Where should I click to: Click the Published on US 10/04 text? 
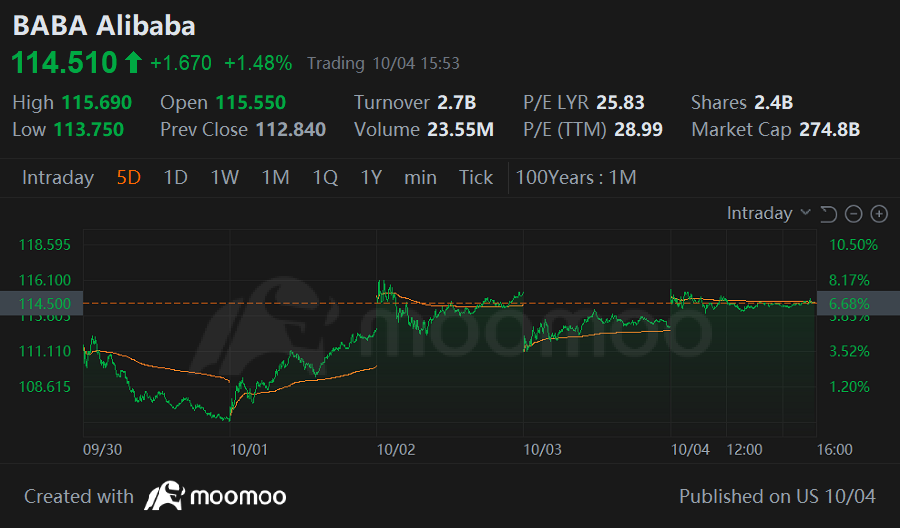click(x=778, y=496)
